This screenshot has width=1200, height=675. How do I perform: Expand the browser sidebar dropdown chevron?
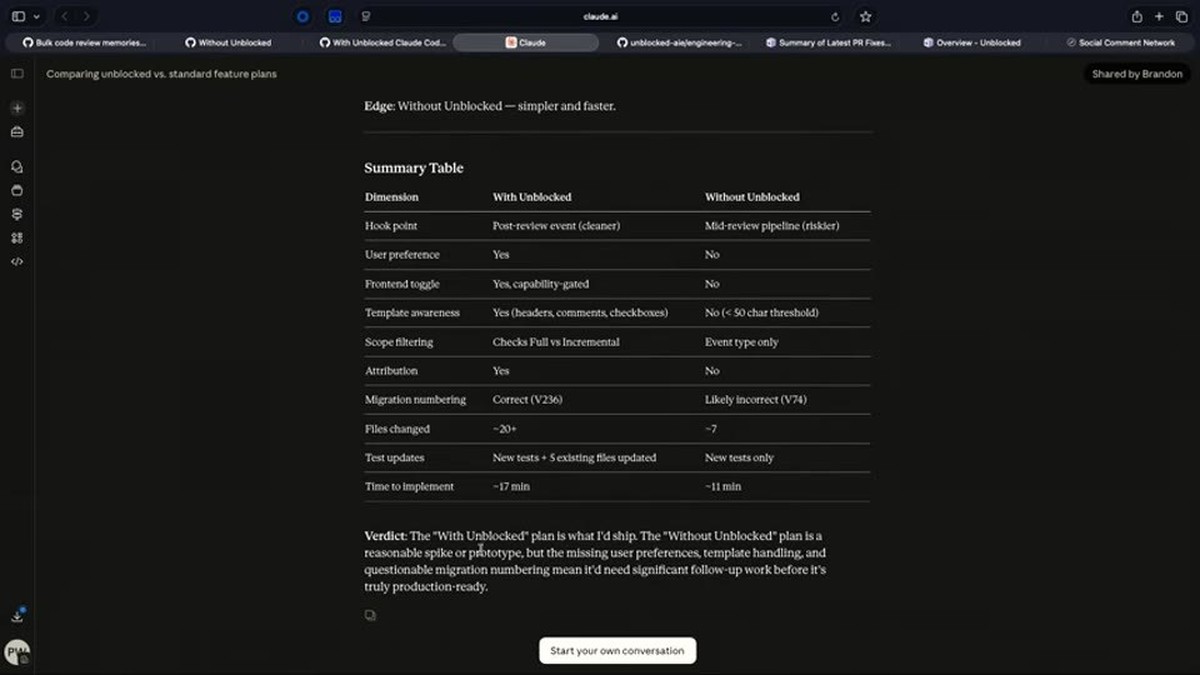(x=37, y=16)
